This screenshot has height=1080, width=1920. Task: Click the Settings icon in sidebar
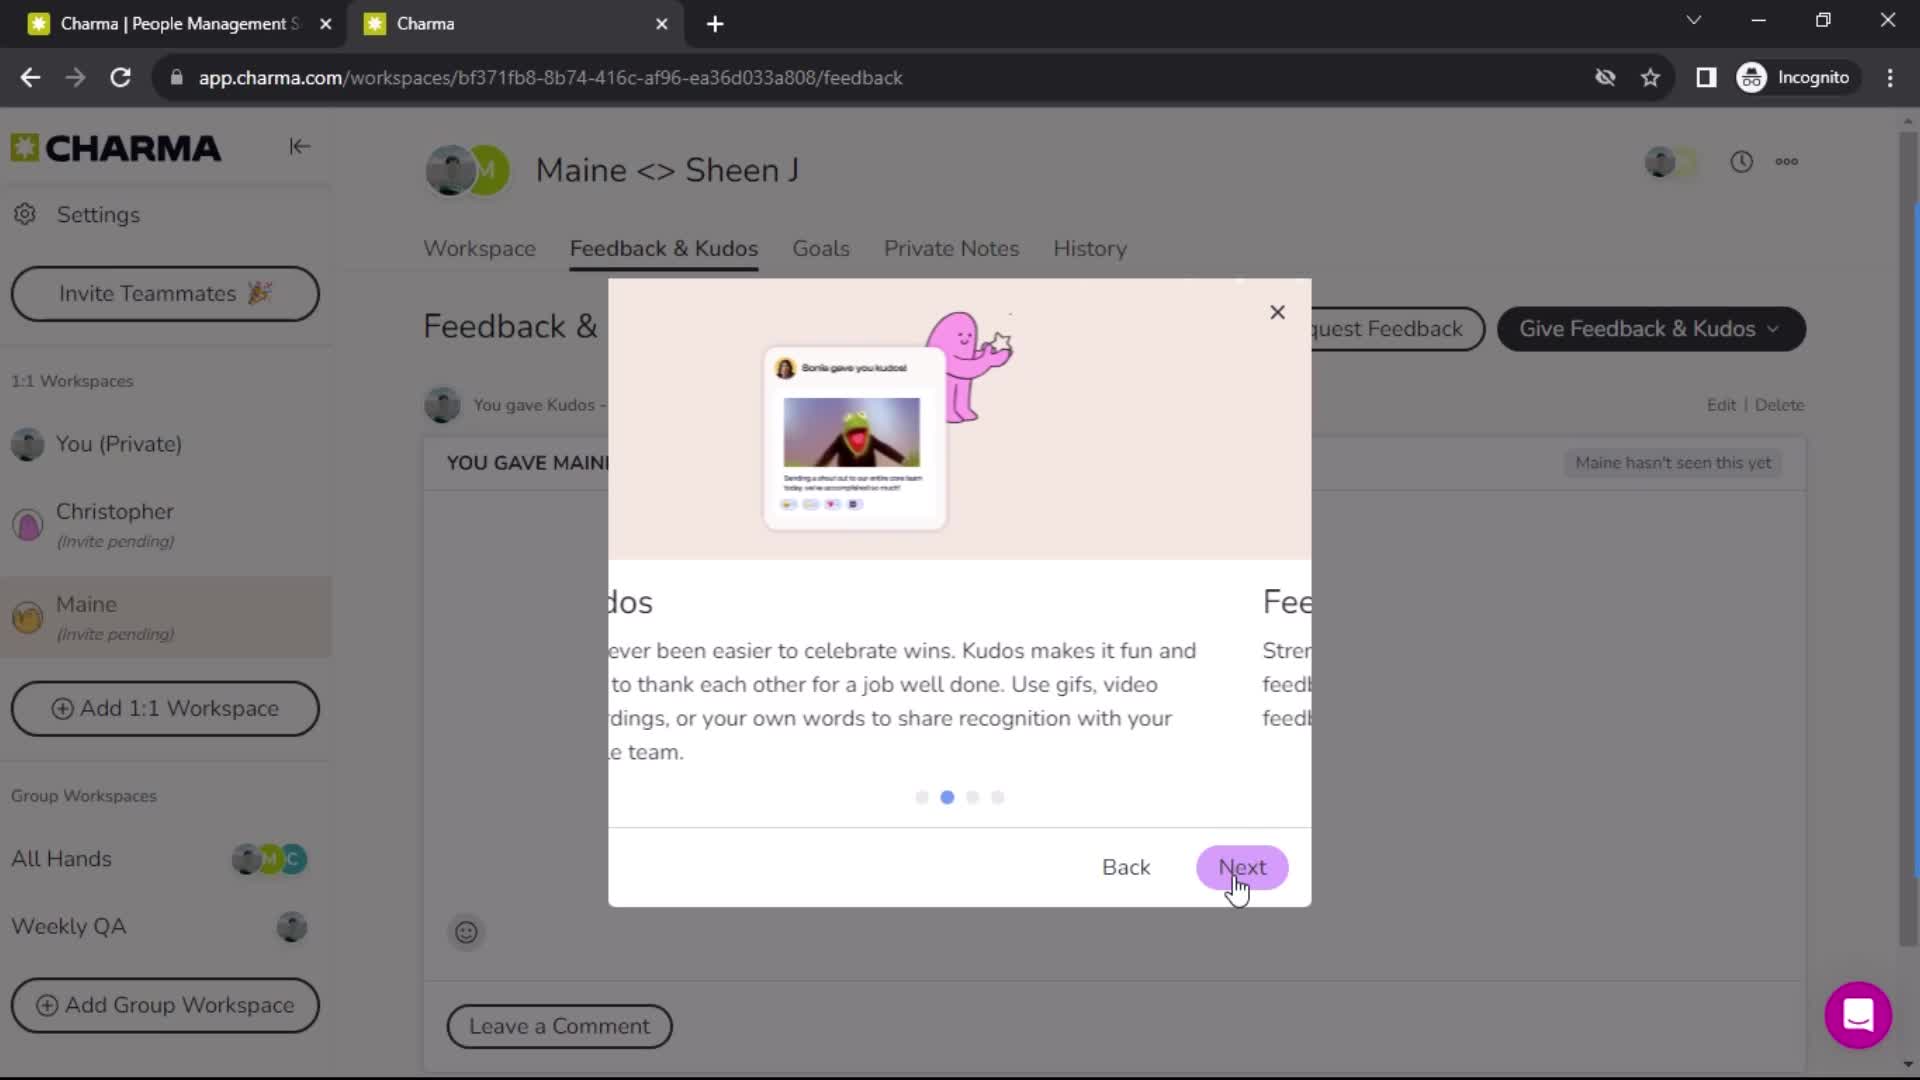click(x=25, y=214)
